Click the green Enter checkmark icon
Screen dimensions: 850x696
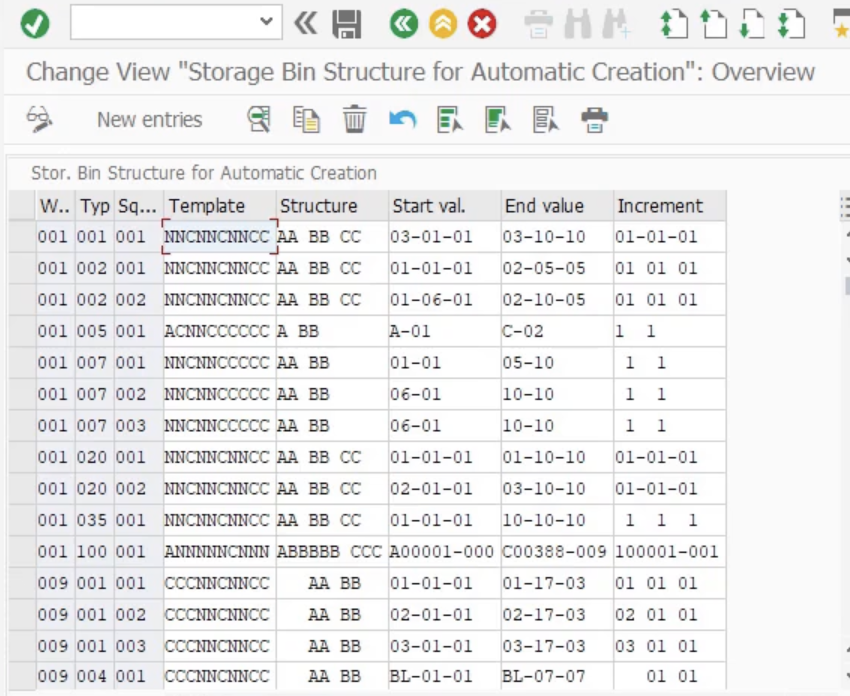click(35, 23)
